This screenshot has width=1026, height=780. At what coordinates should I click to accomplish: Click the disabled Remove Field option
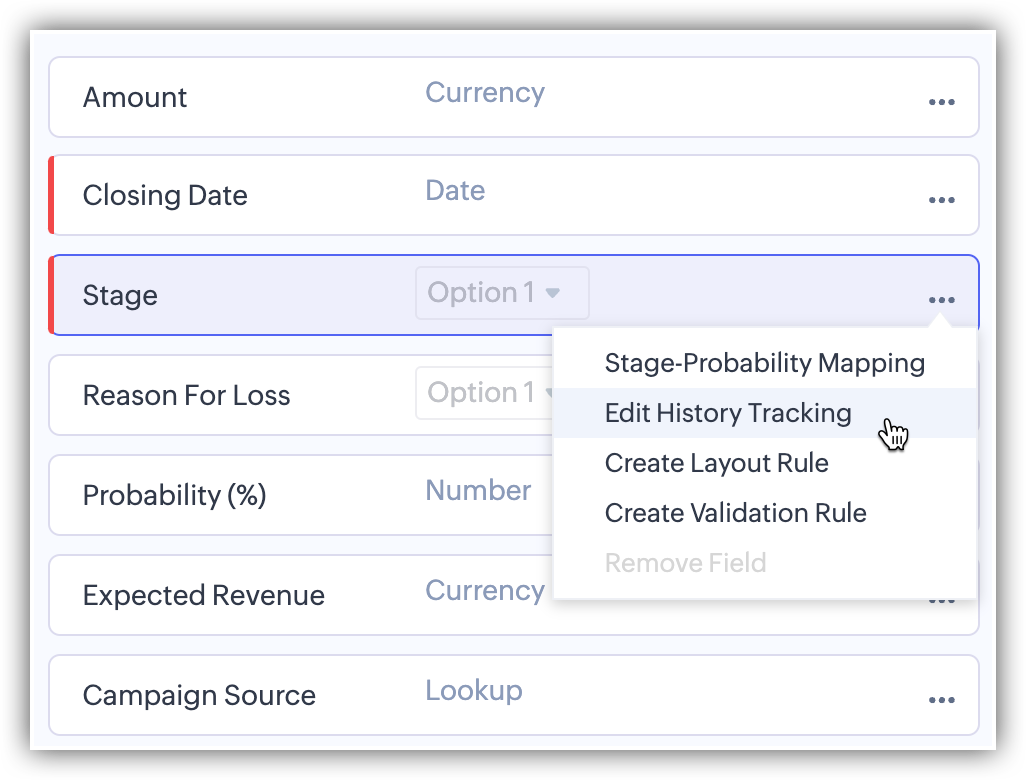pyautogui.click(x=685, y=563)
